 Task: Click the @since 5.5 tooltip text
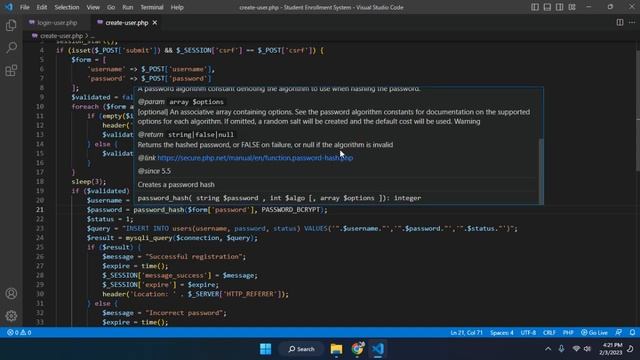point(154,171)
